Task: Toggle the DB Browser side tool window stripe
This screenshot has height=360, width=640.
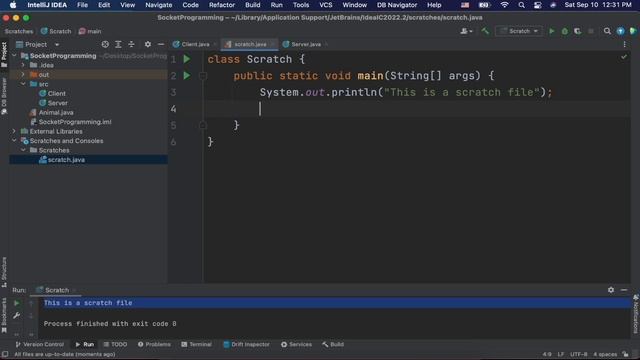Action: click(4, 96)
